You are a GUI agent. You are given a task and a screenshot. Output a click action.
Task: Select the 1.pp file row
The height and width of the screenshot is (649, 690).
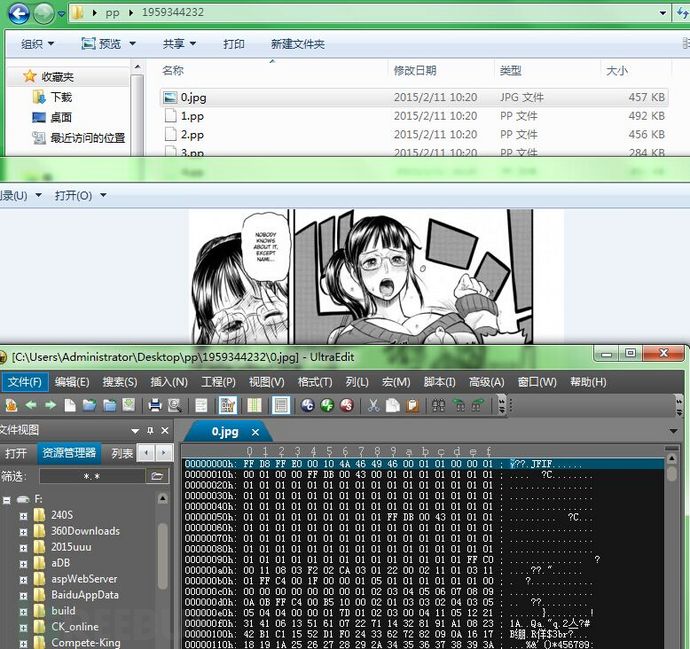tap(414, 116)
